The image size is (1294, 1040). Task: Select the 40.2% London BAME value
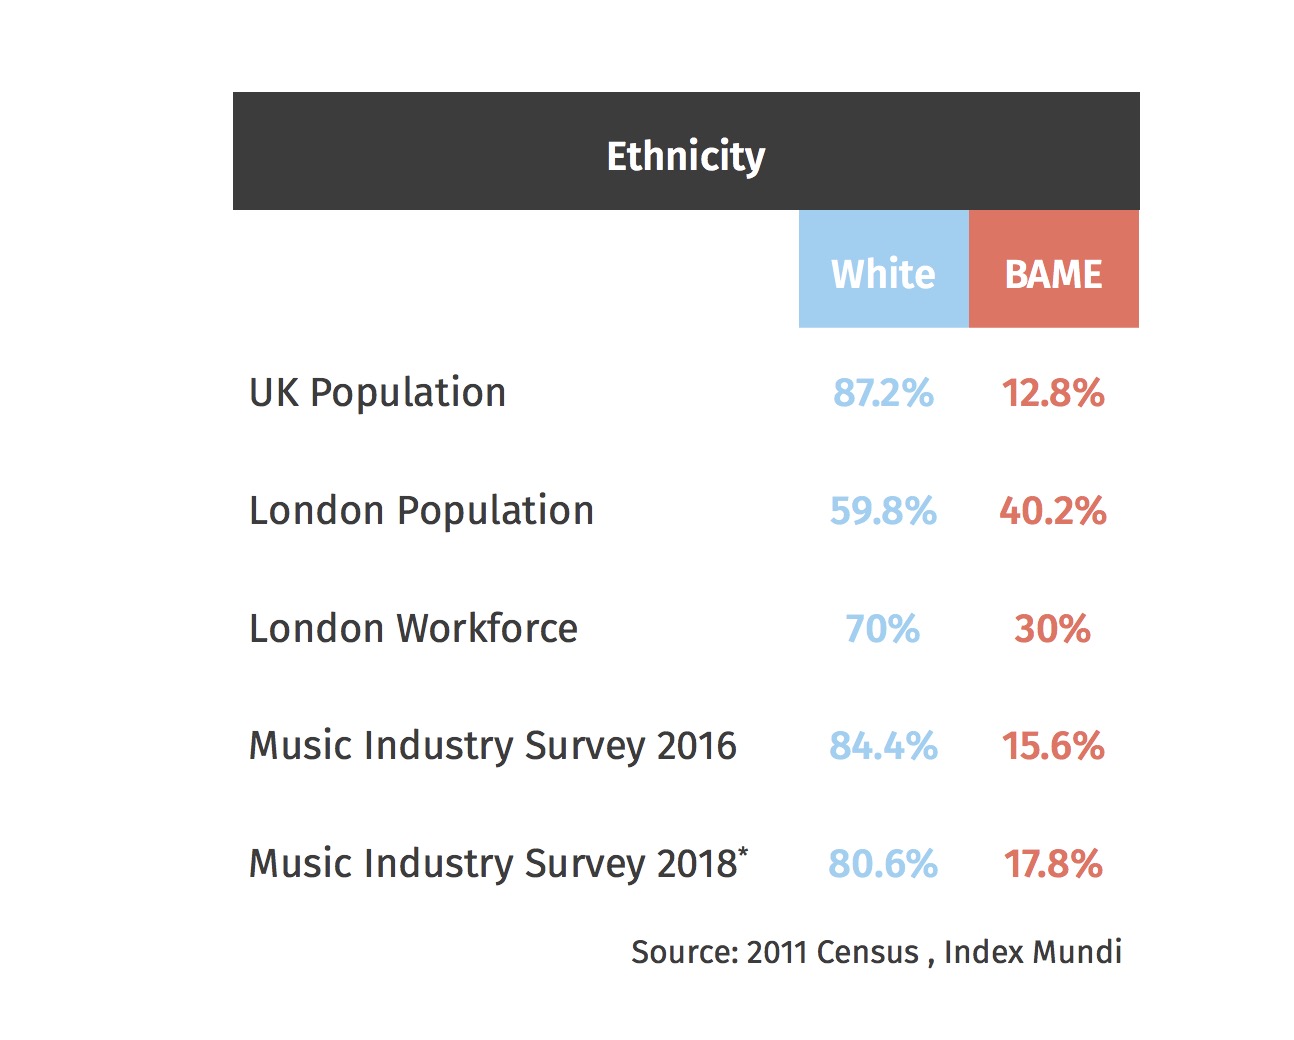pos(1053,511)
